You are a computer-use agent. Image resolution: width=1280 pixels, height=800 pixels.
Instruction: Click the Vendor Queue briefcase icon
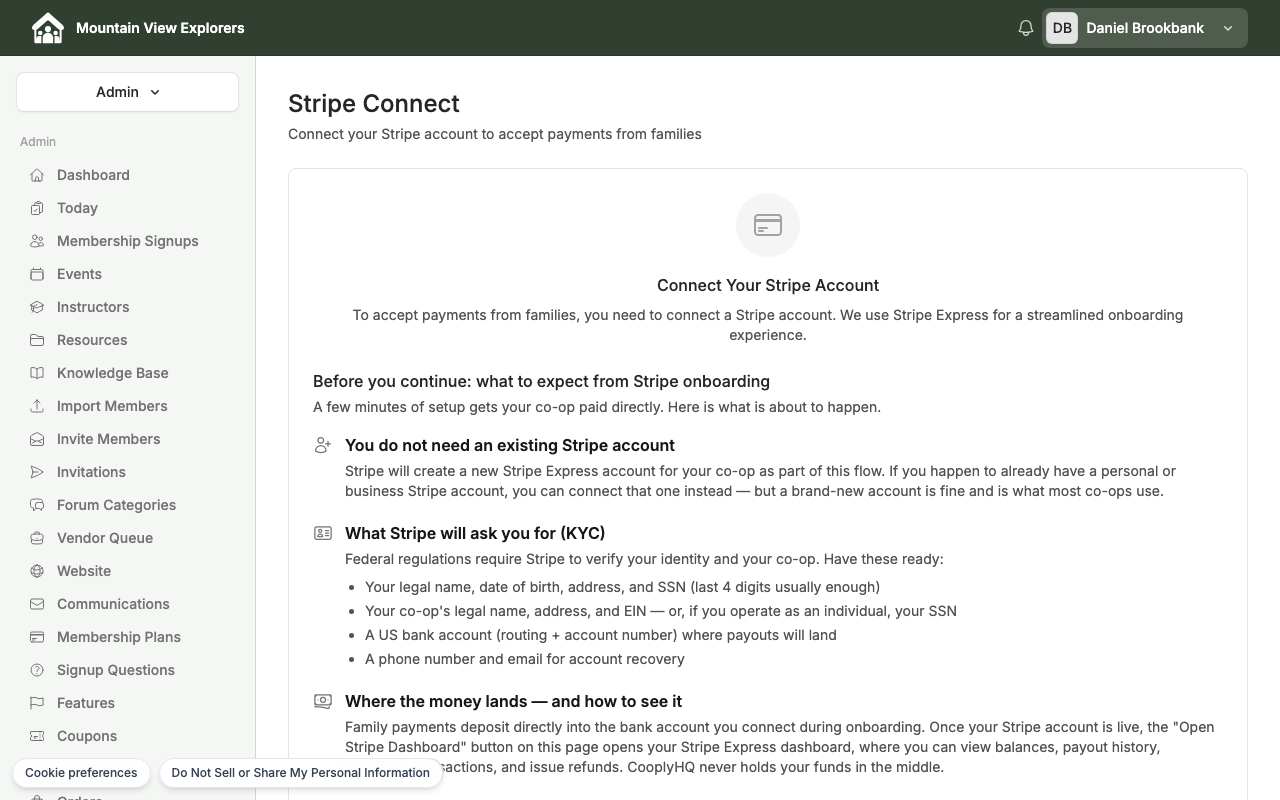(x=37, y=538)
